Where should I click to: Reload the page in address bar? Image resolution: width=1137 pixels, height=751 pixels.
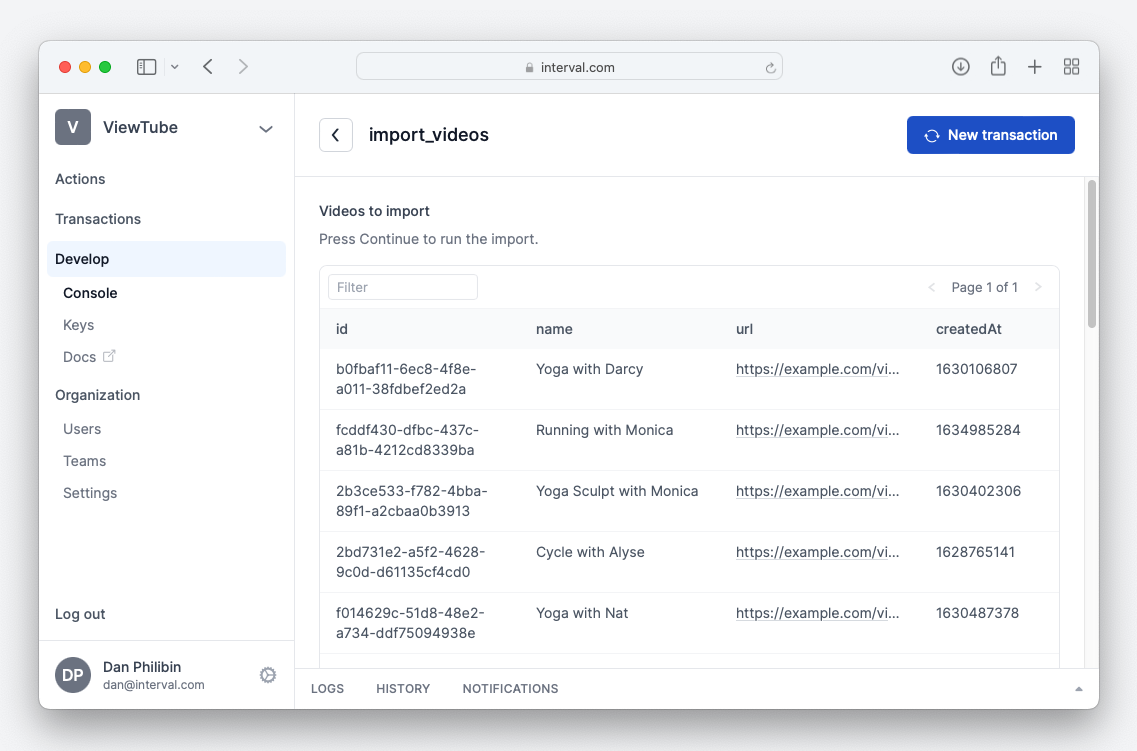click(770, 68)
